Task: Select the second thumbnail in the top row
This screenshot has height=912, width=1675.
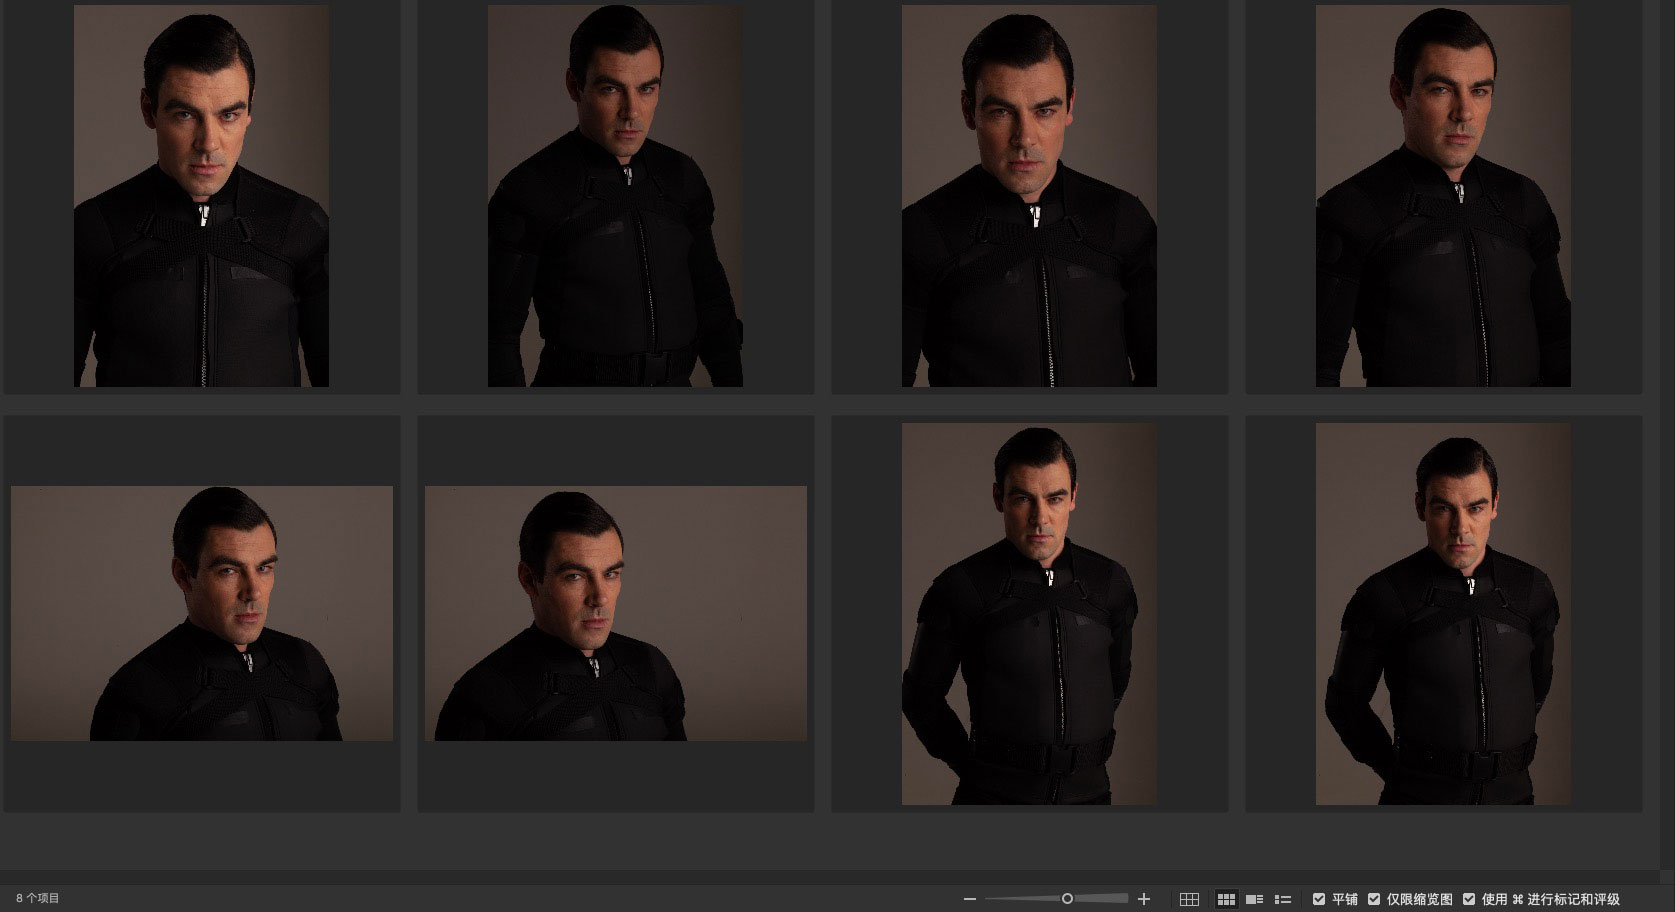Action: tap(615, 196)
